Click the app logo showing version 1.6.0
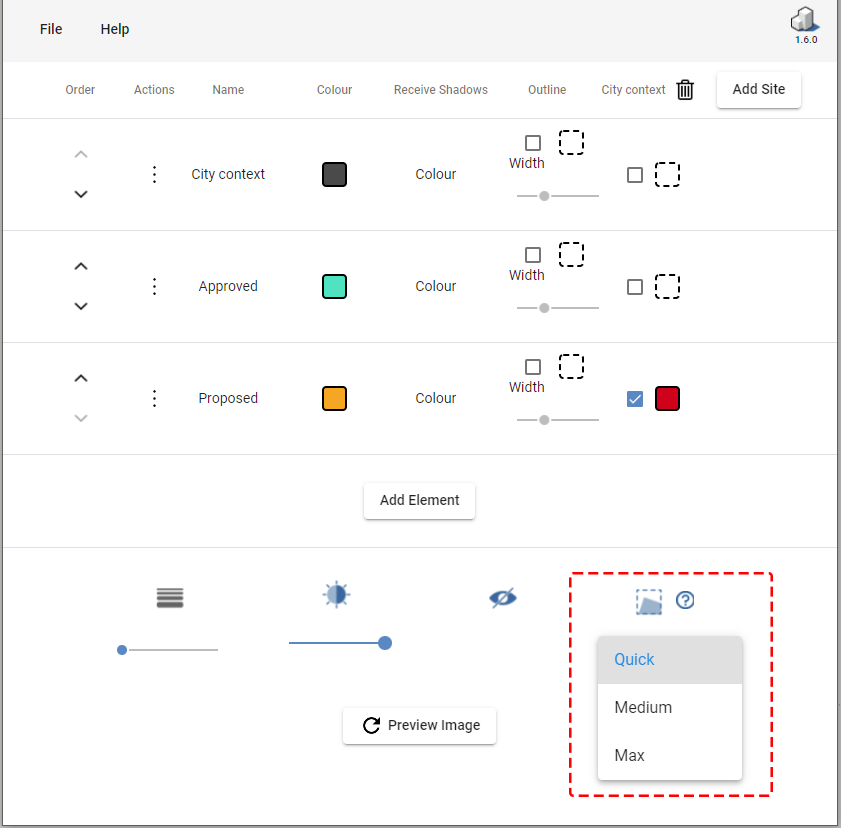 805,25
